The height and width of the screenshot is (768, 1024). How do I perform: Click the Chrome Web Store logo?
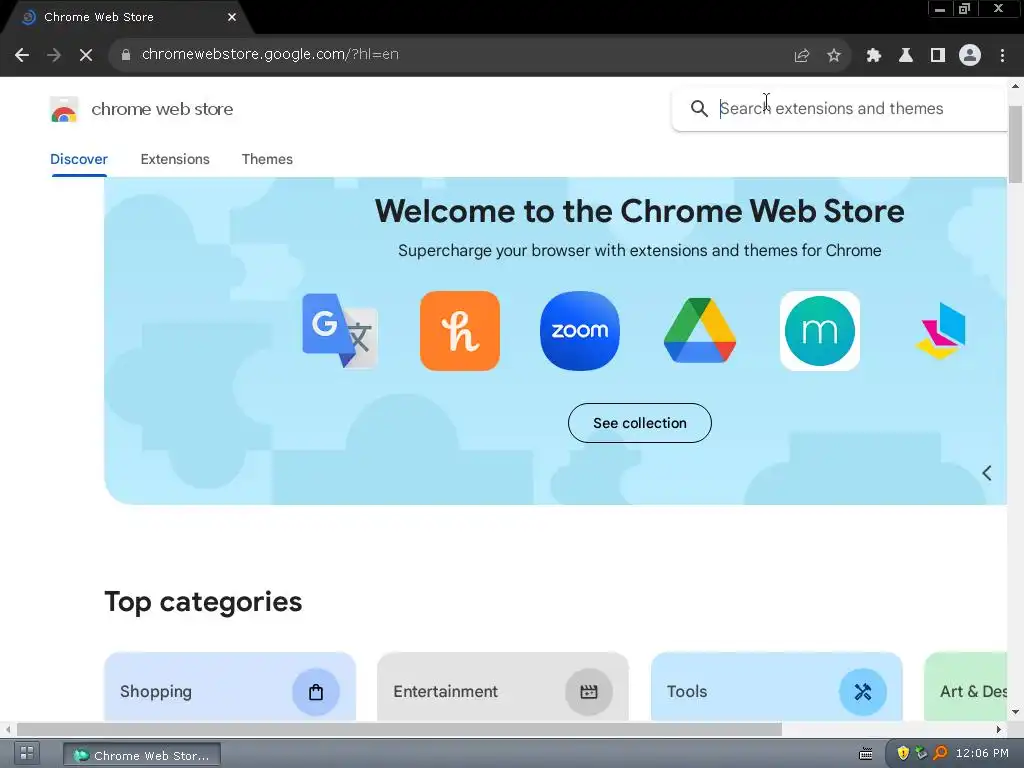64,109
